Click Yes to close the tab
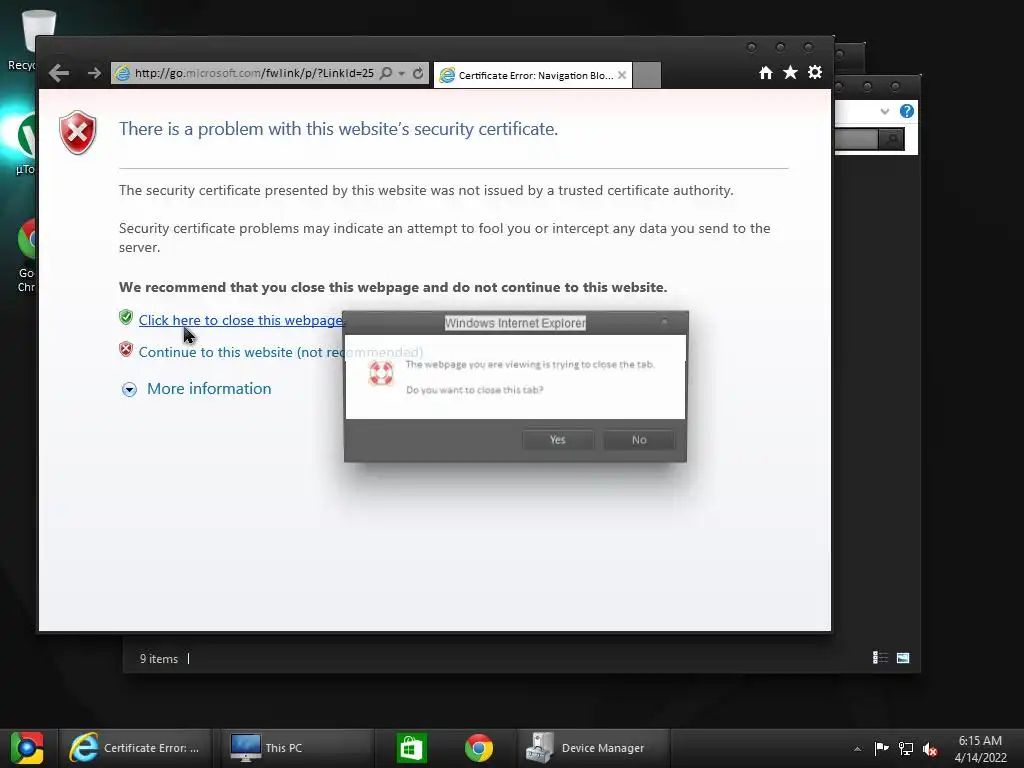The image size is (1024, 768). 558,440
